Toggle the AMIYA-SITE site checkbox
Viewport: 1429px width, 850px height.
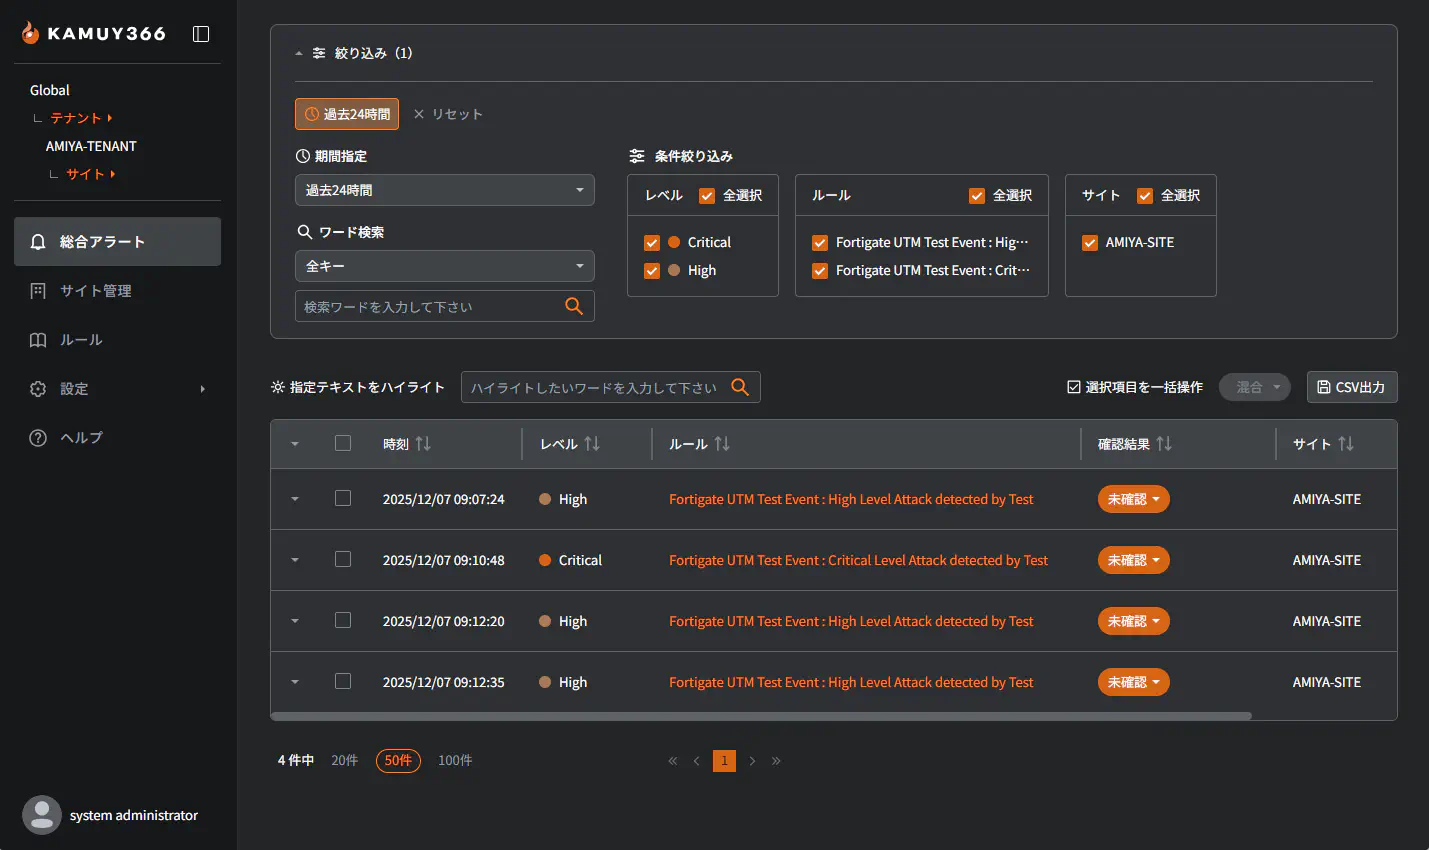coord(1090,243)
